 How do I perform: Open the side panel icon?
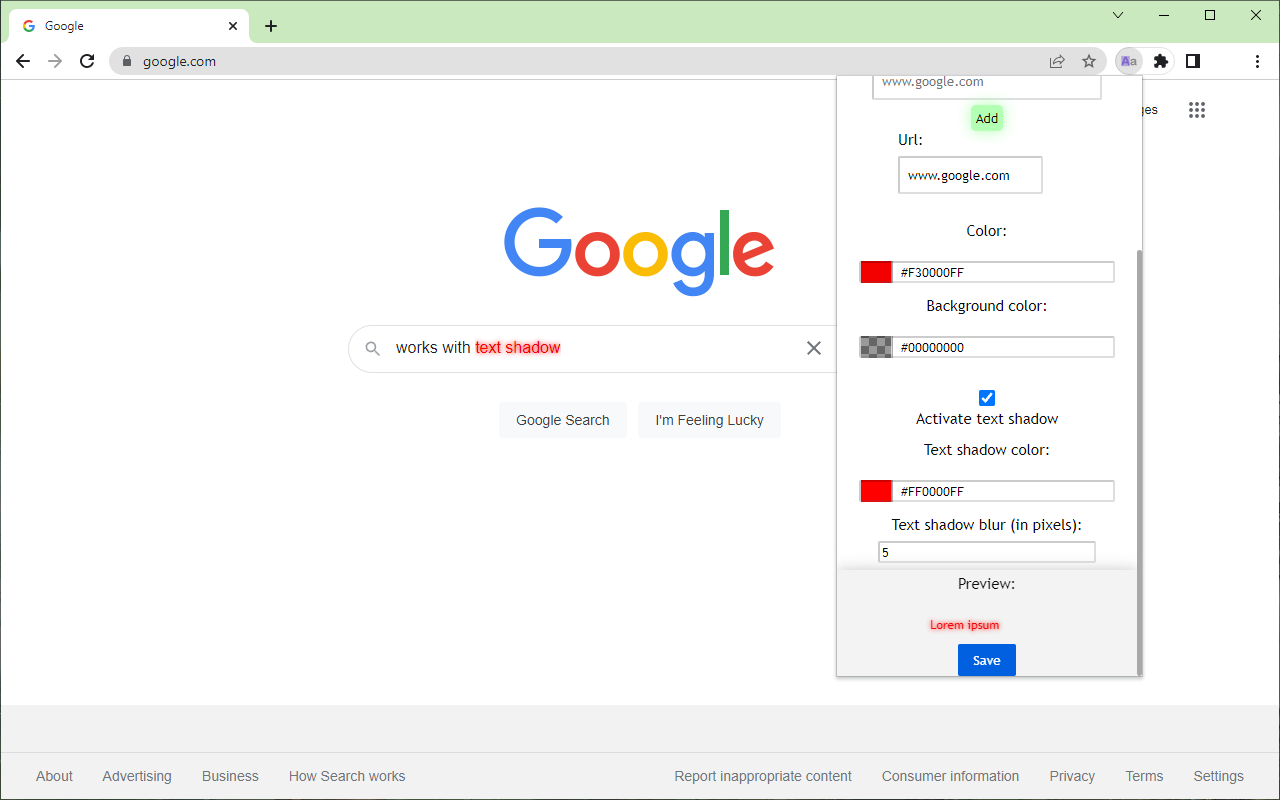[x=1192, y=61]
